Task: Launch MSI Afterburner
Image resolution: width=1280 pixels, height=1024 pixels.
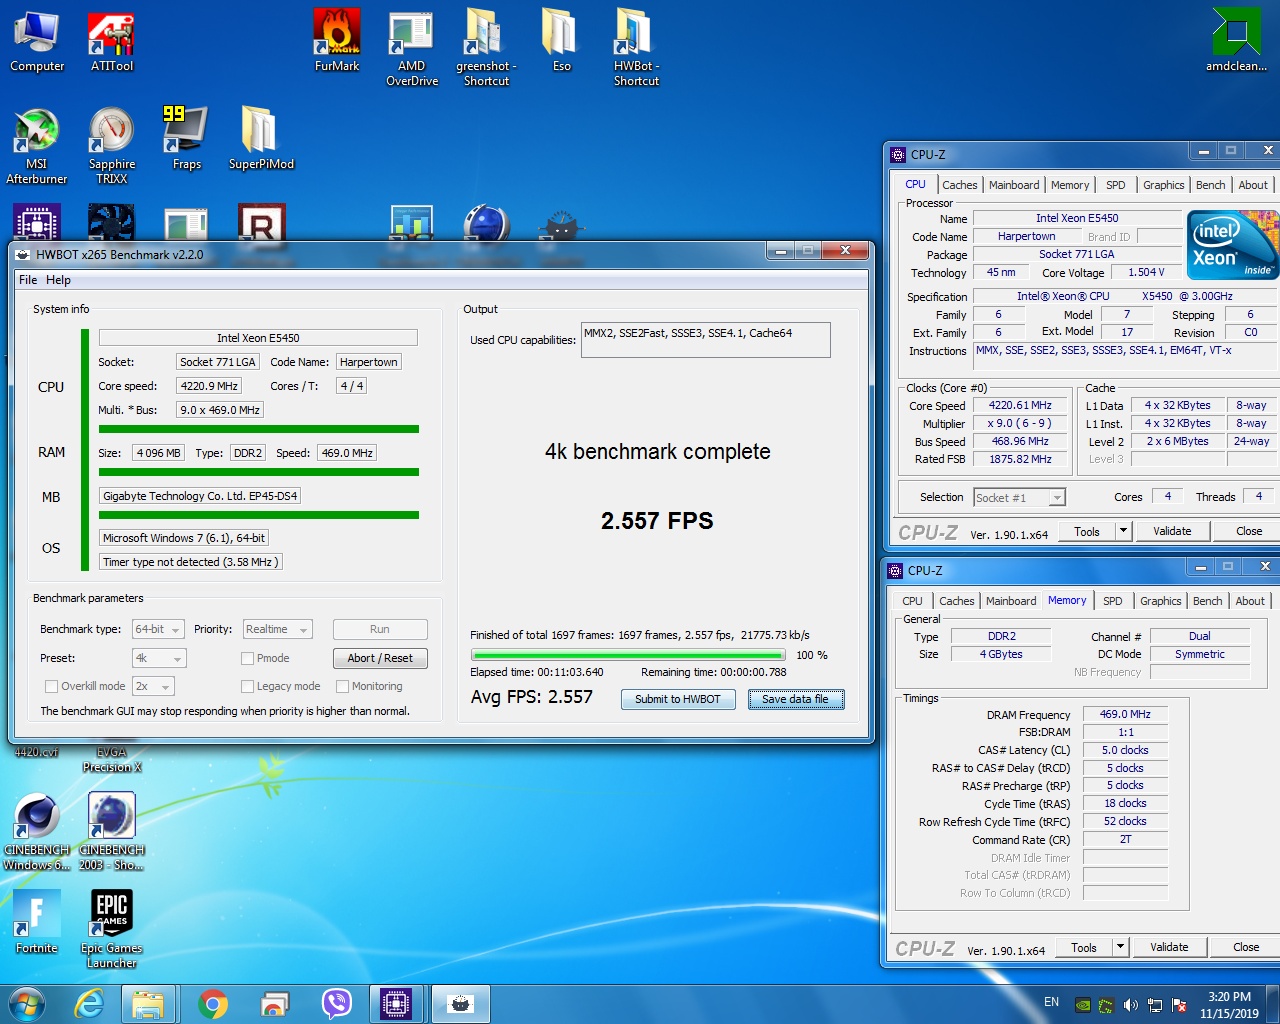Action: click(37, 146)
